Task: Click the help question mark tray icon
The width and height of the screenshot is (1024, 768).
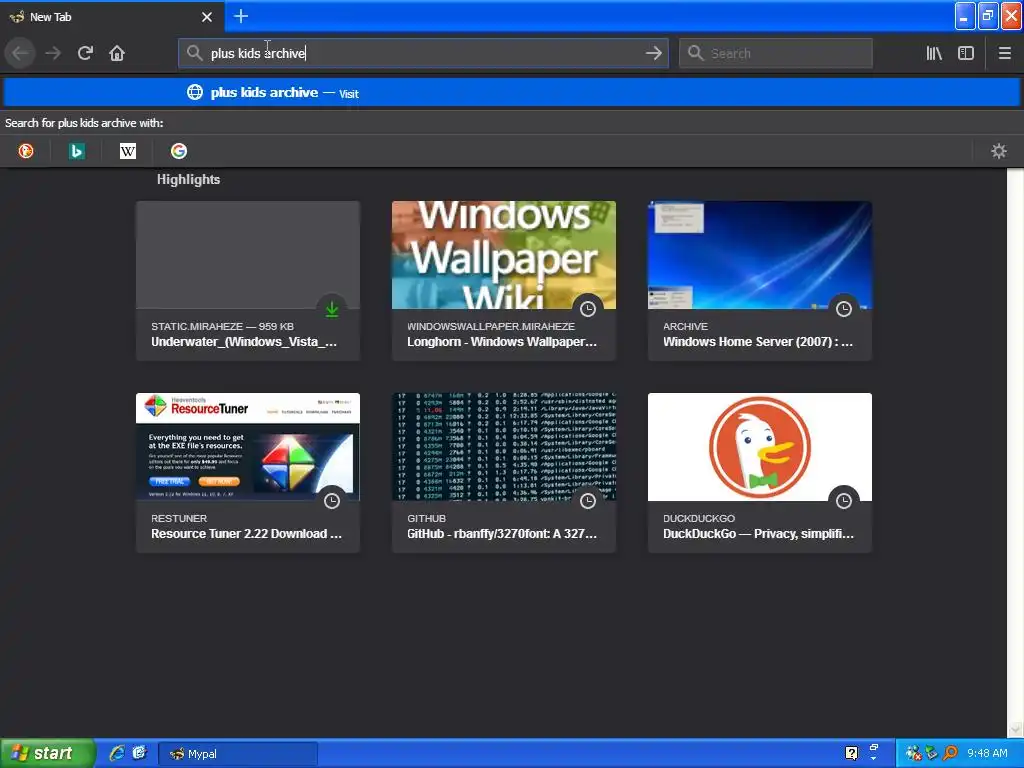Action: coord(852,753)
